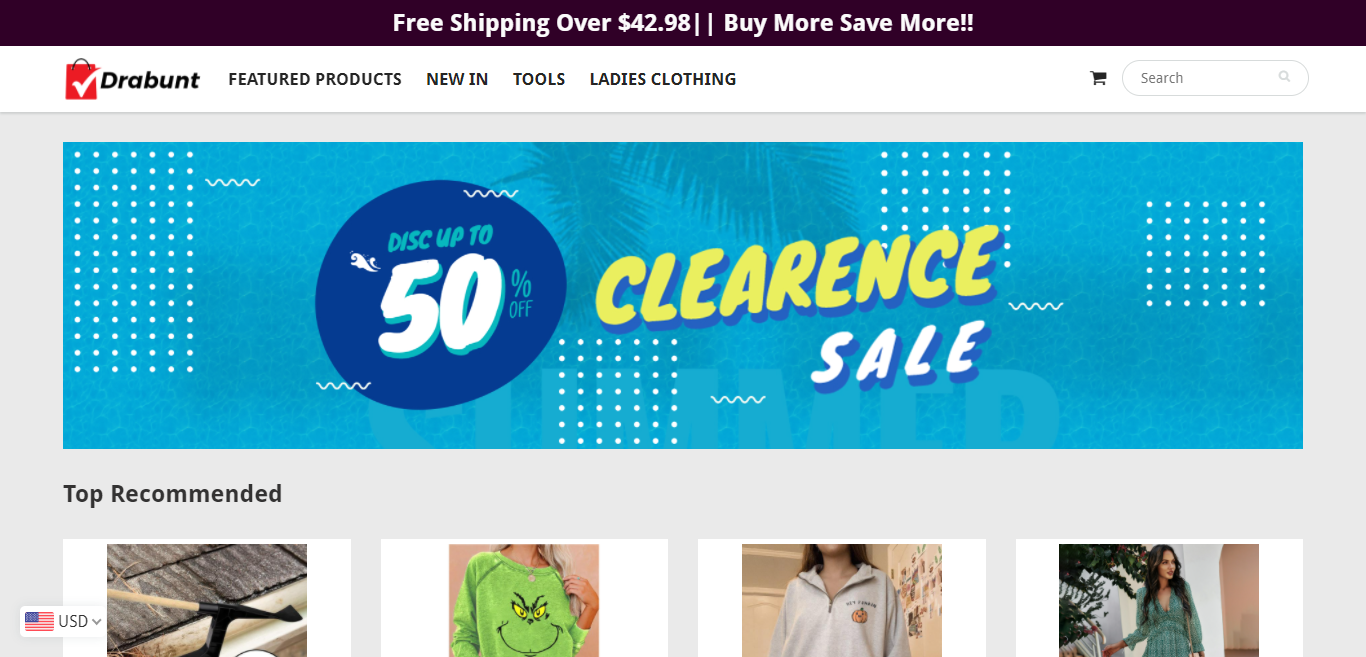Open the green floral dress product
1366x657 pixels.
[1159, 600]
